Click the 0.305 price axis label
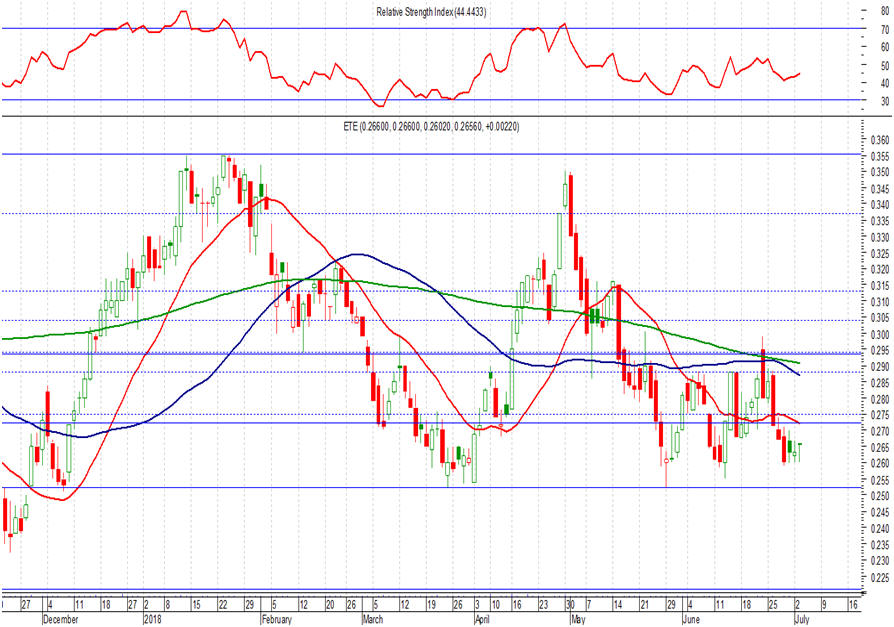 point(880,318)
